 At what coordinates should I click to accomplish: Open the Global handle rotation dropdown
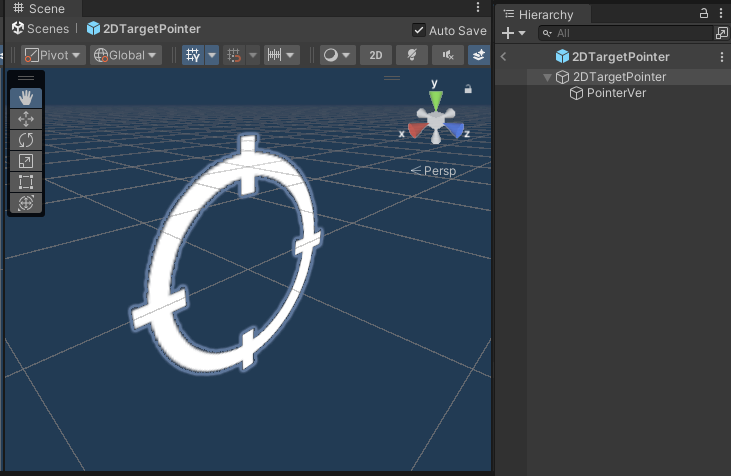[x=126, y=56]
